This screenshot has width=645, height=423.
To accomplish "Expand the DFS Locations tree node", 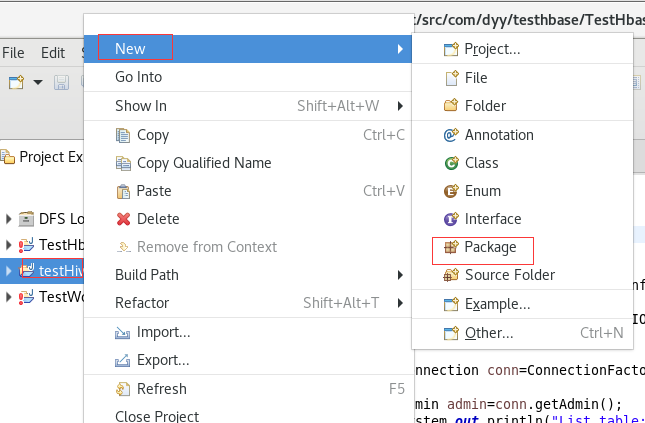I will point(9,219).
